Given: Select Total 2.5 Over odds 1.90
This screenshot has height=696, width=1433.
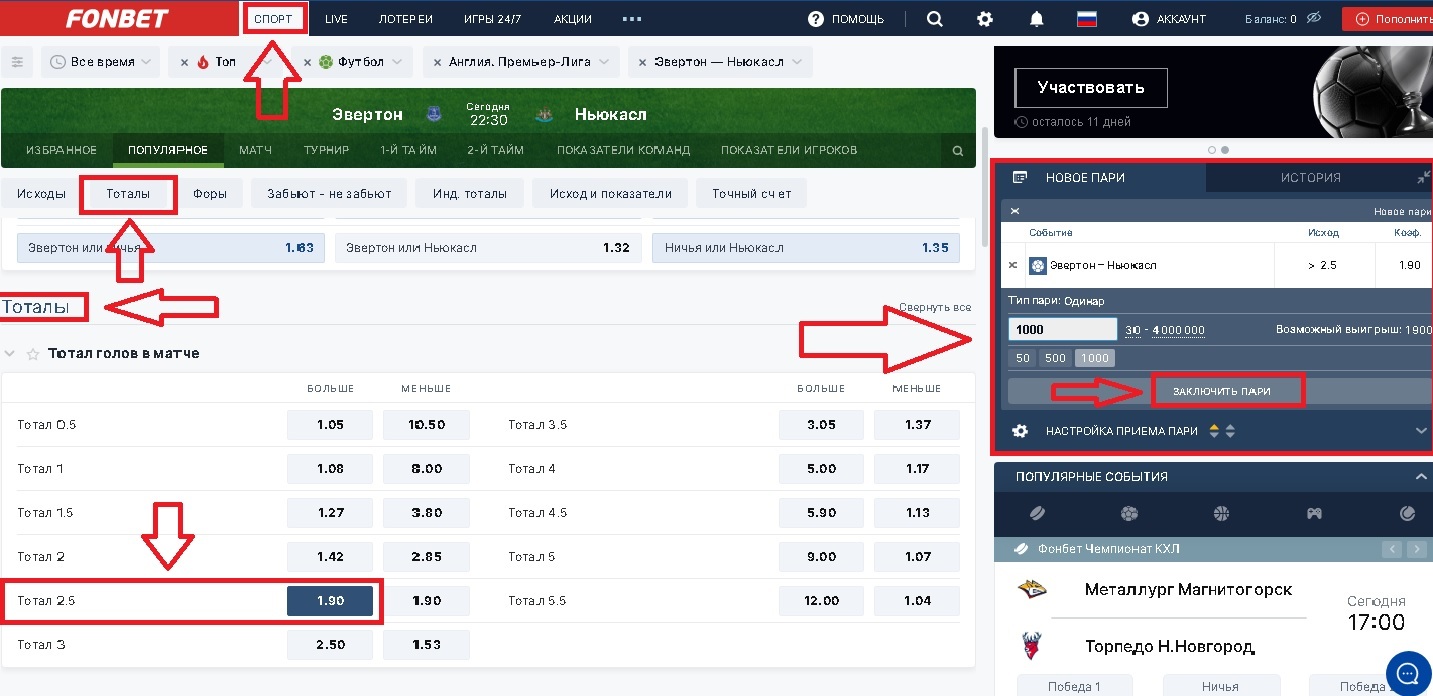Looking at the screenshot, I should (330, 601).
